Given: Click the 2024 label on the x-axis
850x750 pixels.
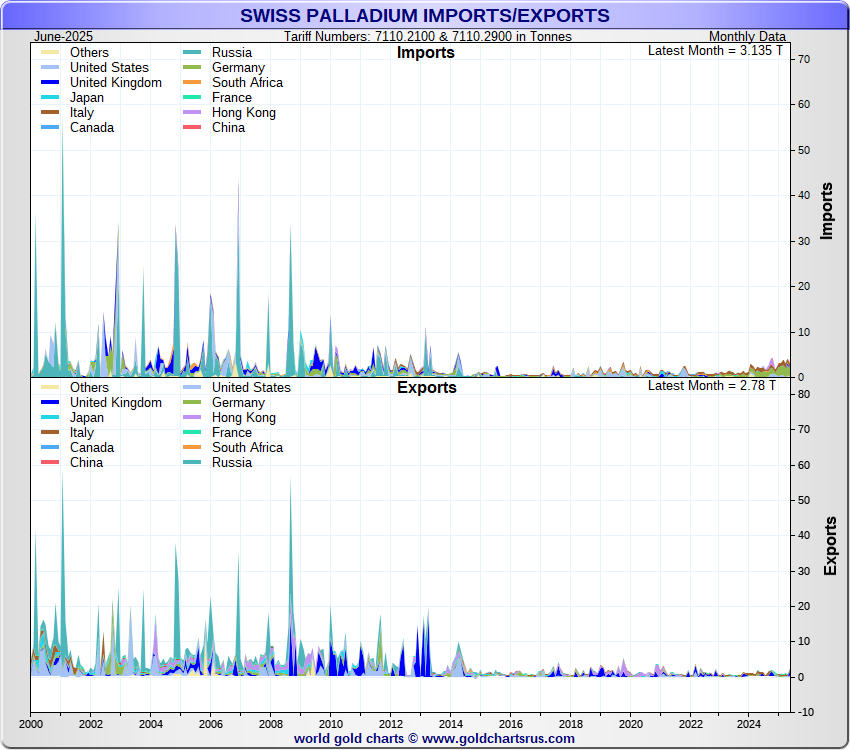Looking at the screenshot, I should pos(750,723).
